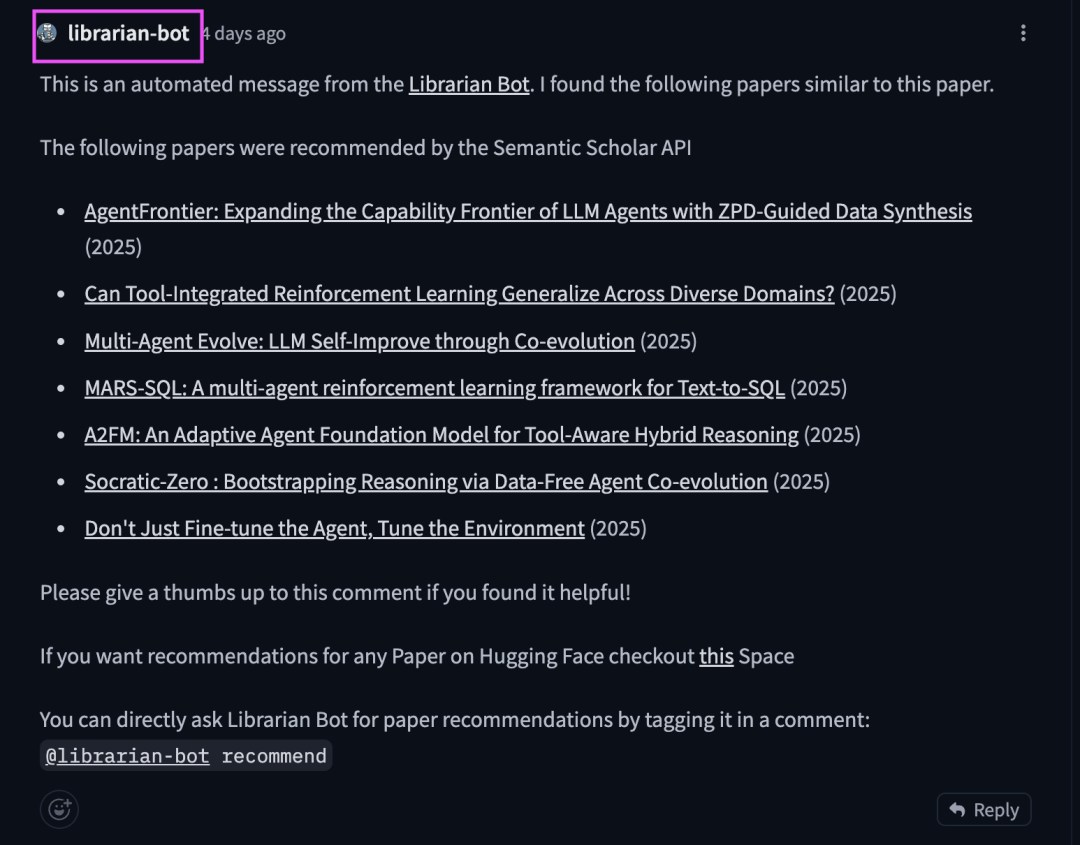Open the Multi-Agent Evolve paper link
This screenshot has height=845, width=1080.
pos(360,342)
